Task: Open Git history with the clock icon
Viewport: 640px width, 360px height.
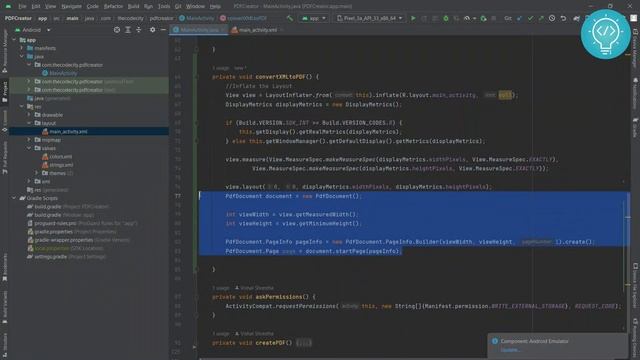Action: click(x=552, y=18)
